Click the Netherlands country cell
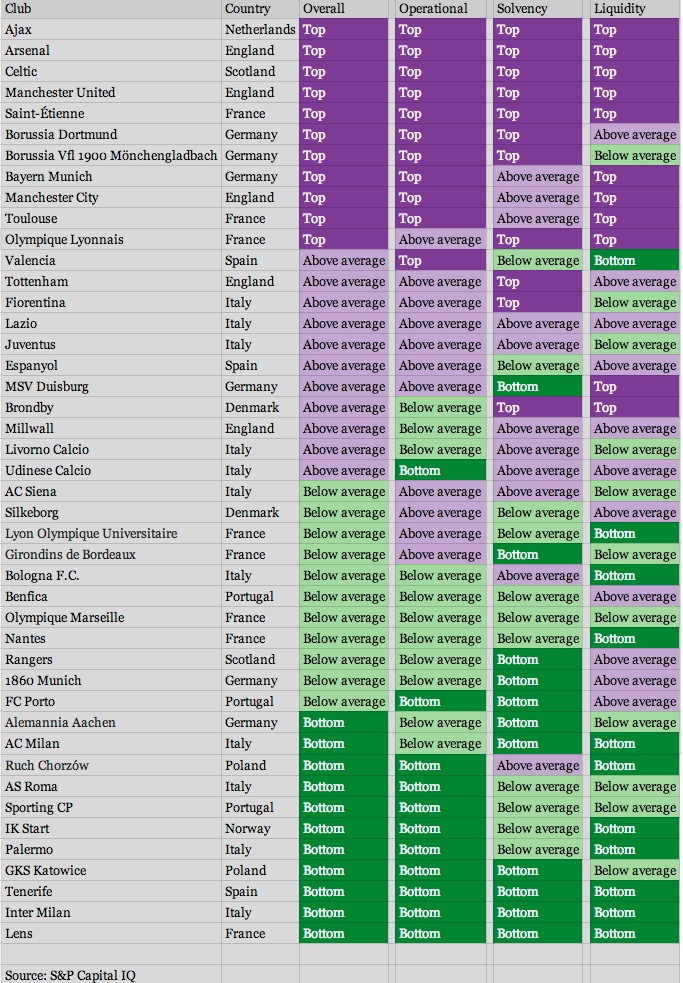The width and height of the screenshot is (683, 983). click(260, 30)
